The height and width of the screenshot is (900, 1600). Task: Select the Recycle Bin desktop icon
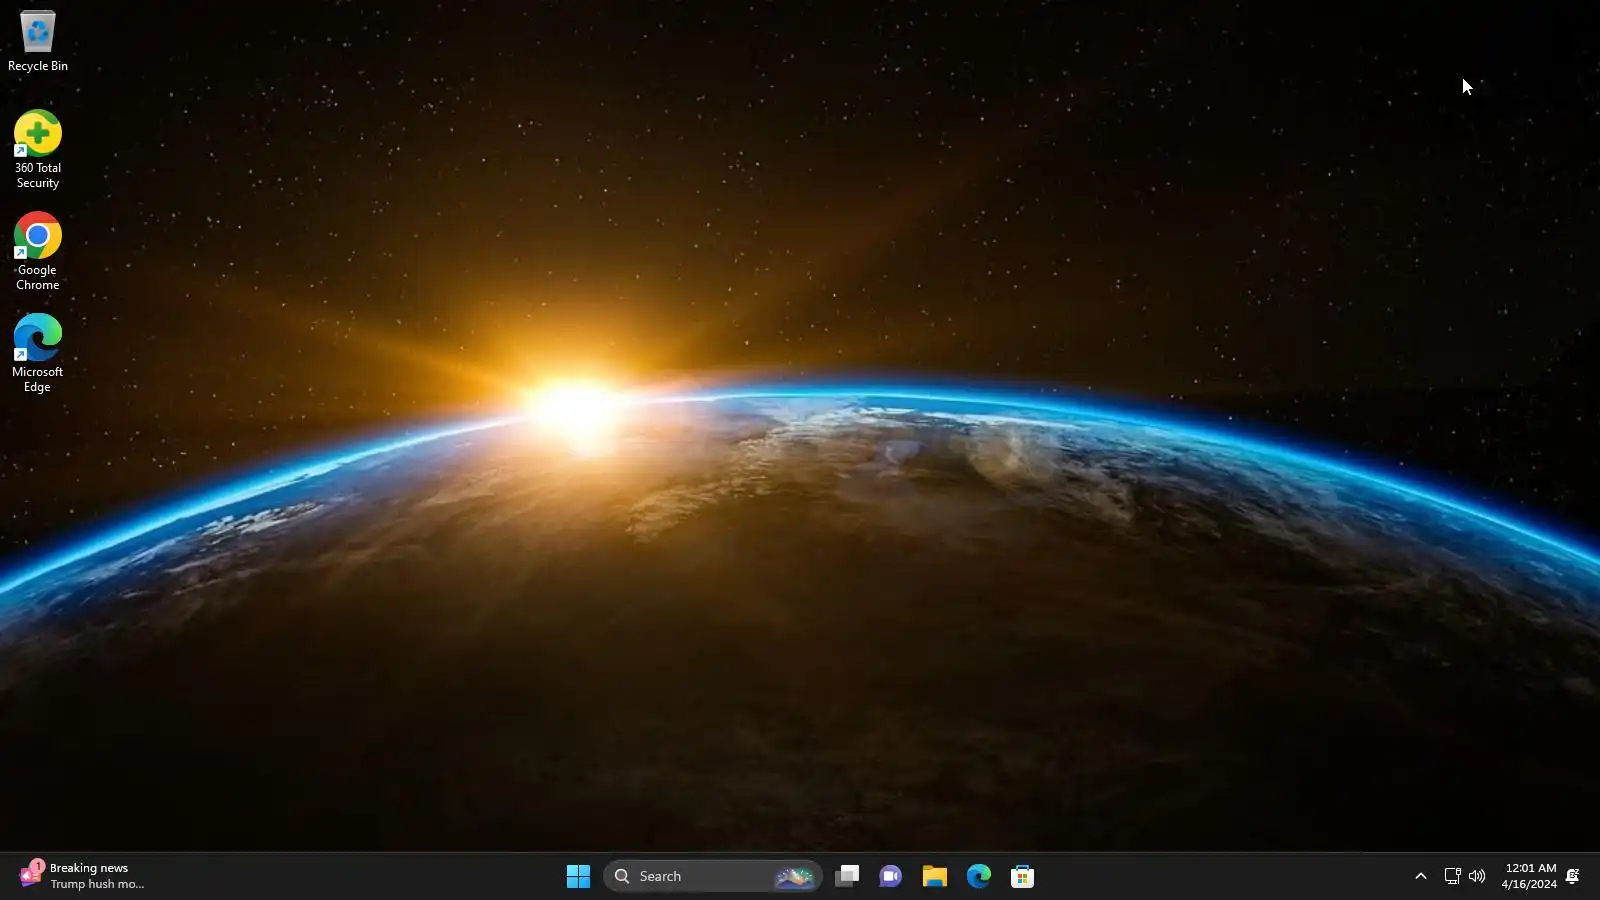pos(38,41)
